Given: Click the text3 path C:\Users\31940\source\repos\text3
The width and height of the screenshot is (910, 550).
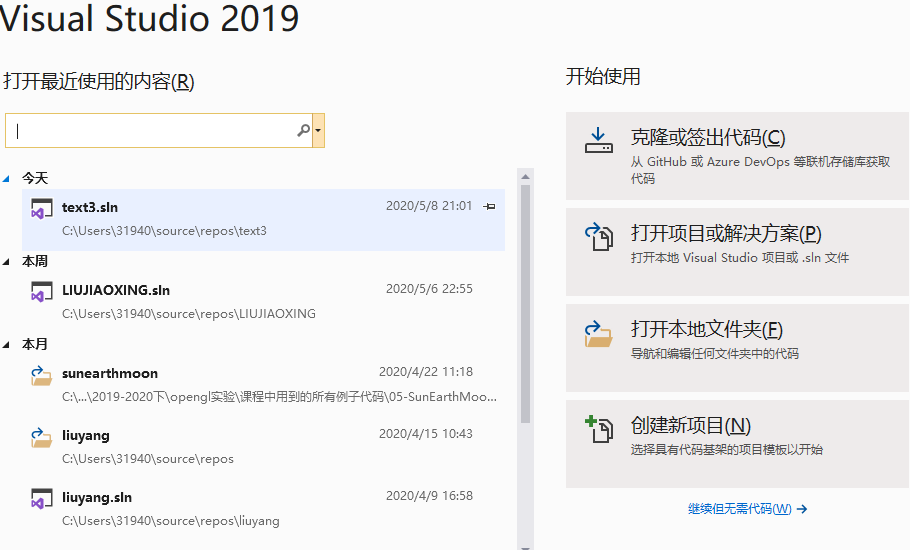Looking at the screenshot, I should click(164, 231).
